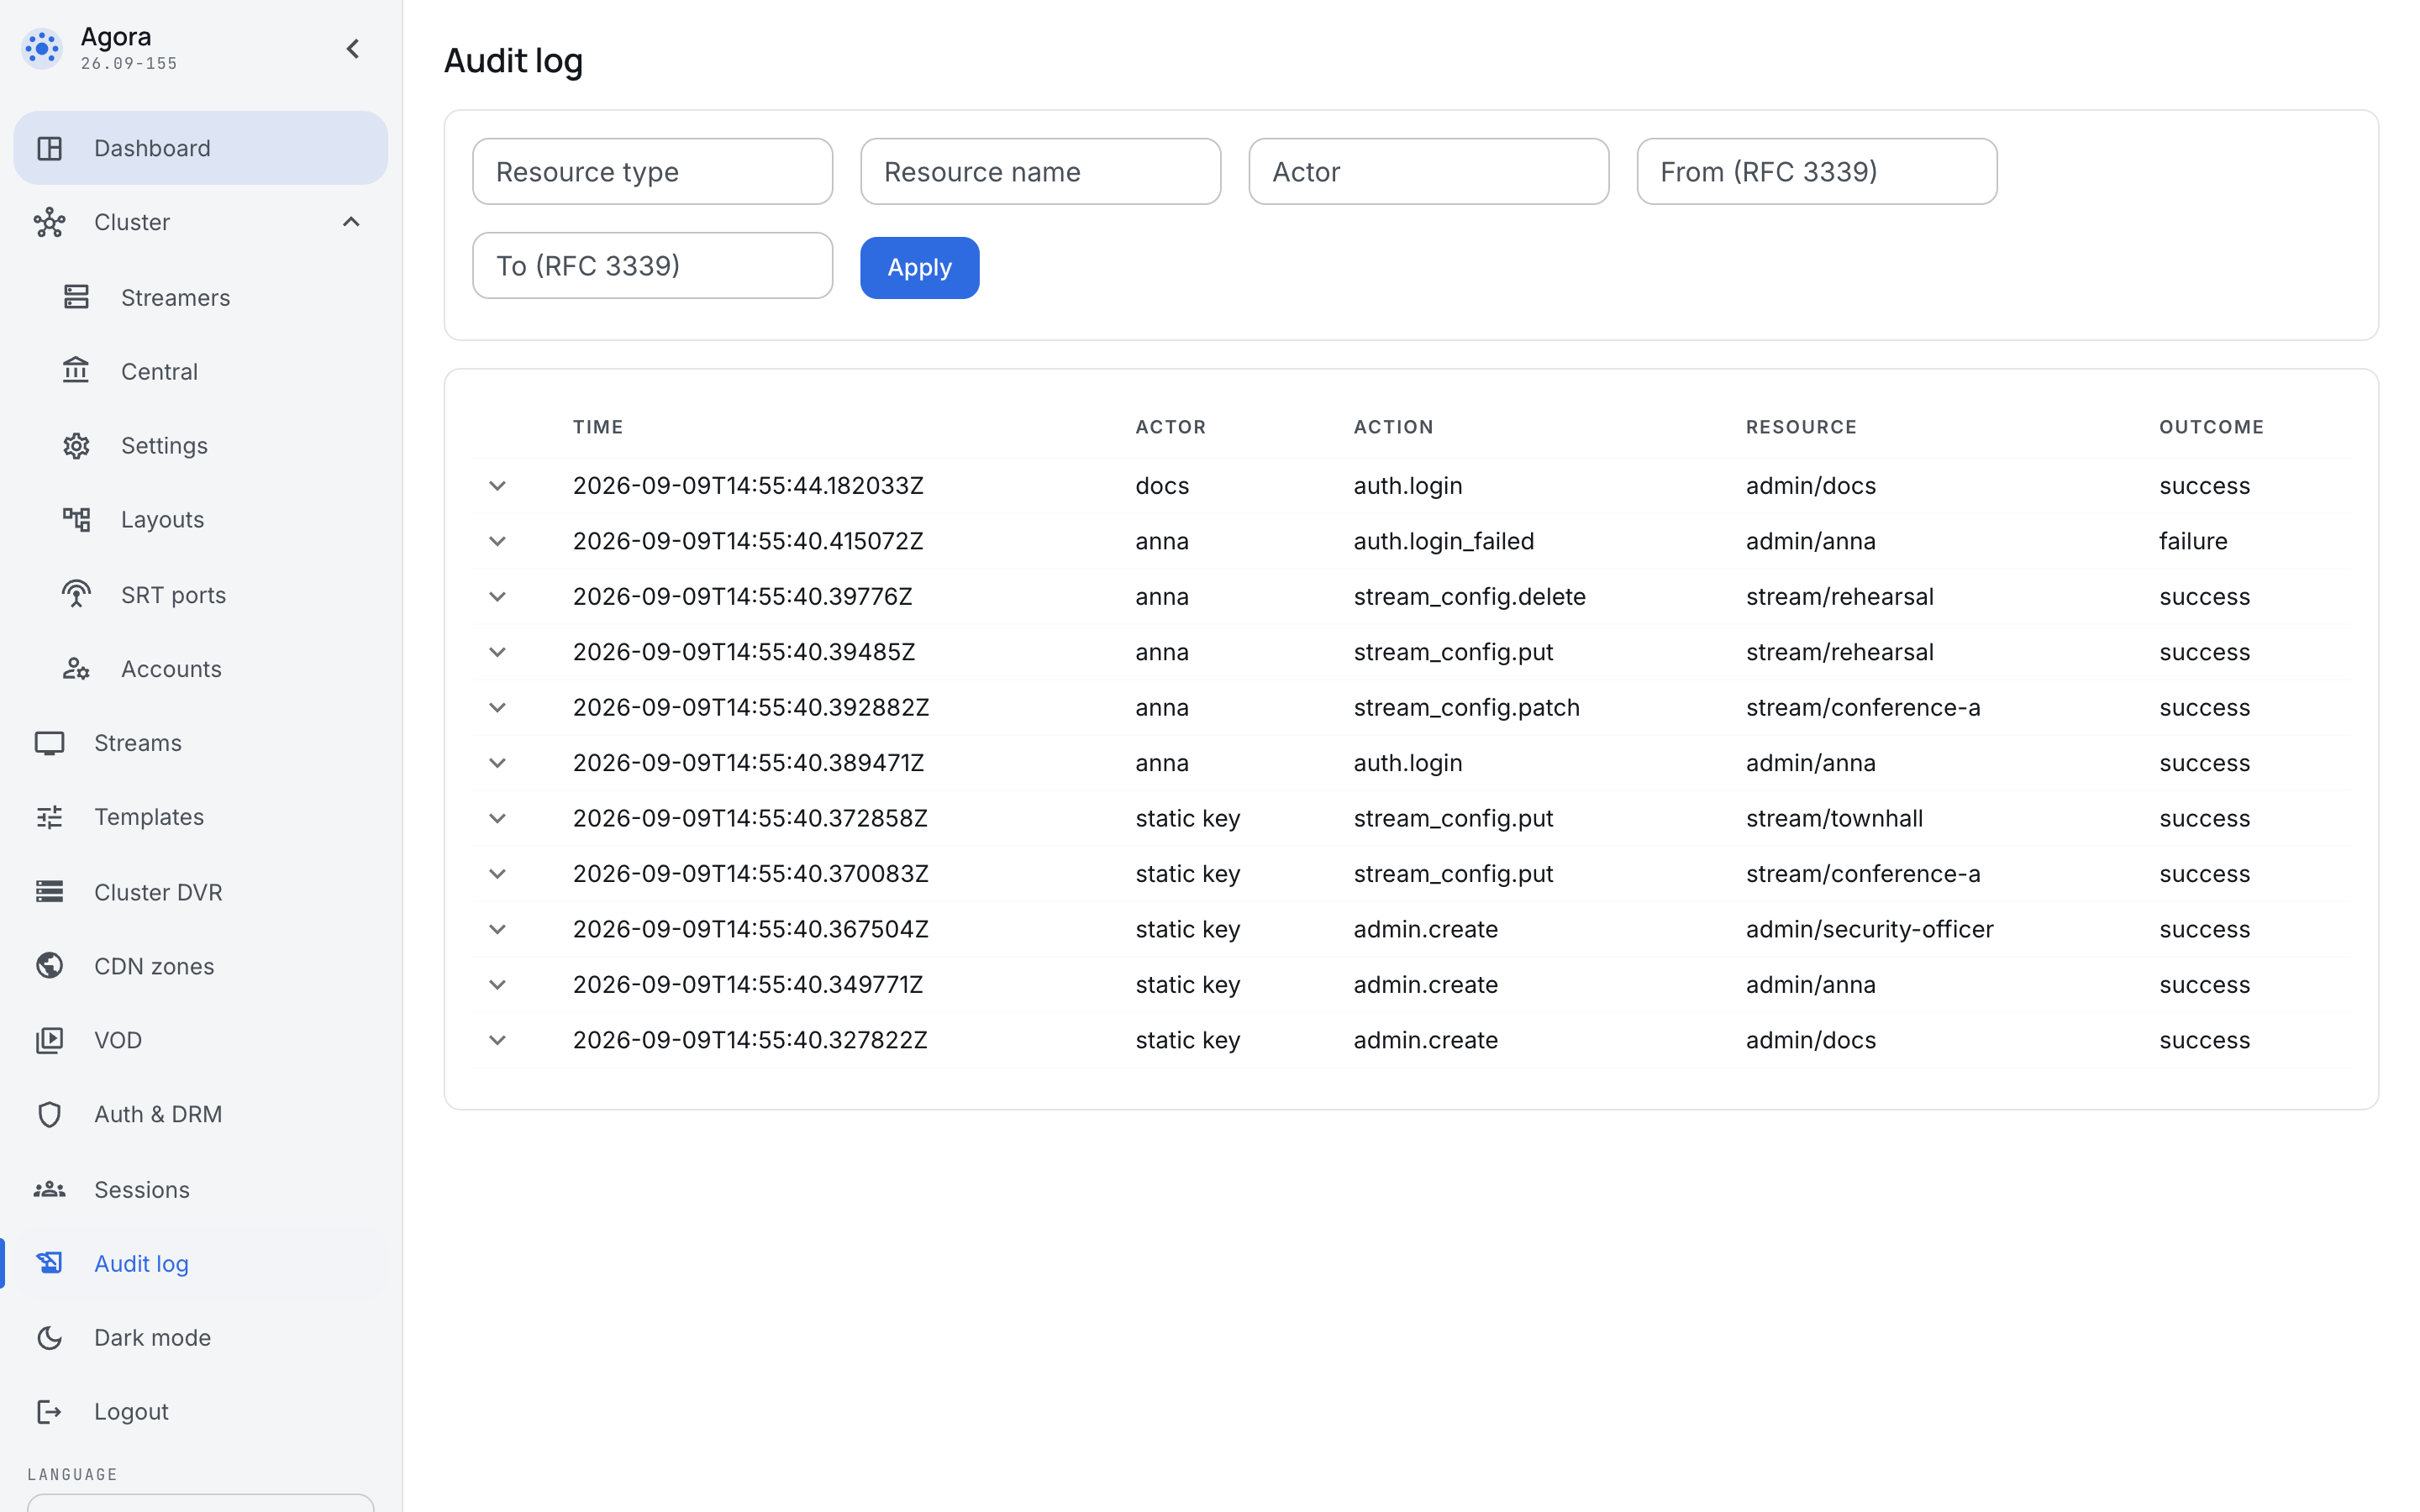Viewport: 2420px width, 1512px height.
Task: Log out of Agora
Action: coord(201,1411)
